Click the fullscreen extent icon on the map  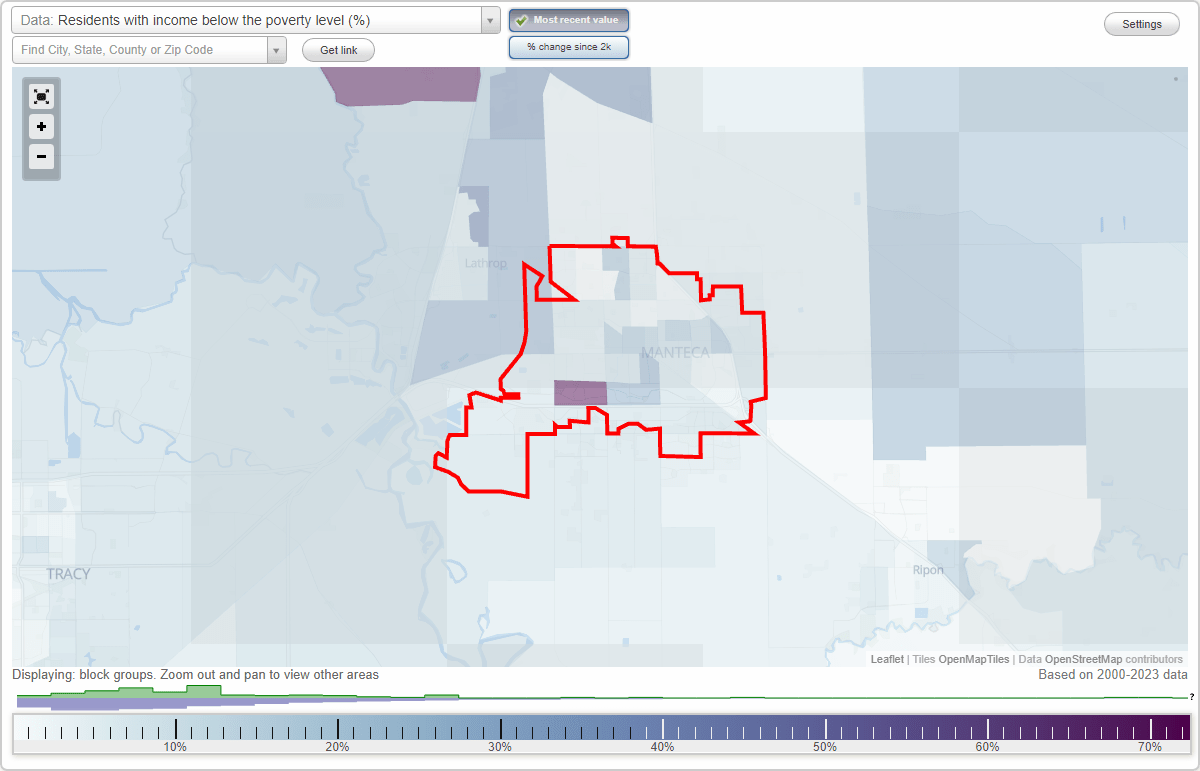point(41,96)
